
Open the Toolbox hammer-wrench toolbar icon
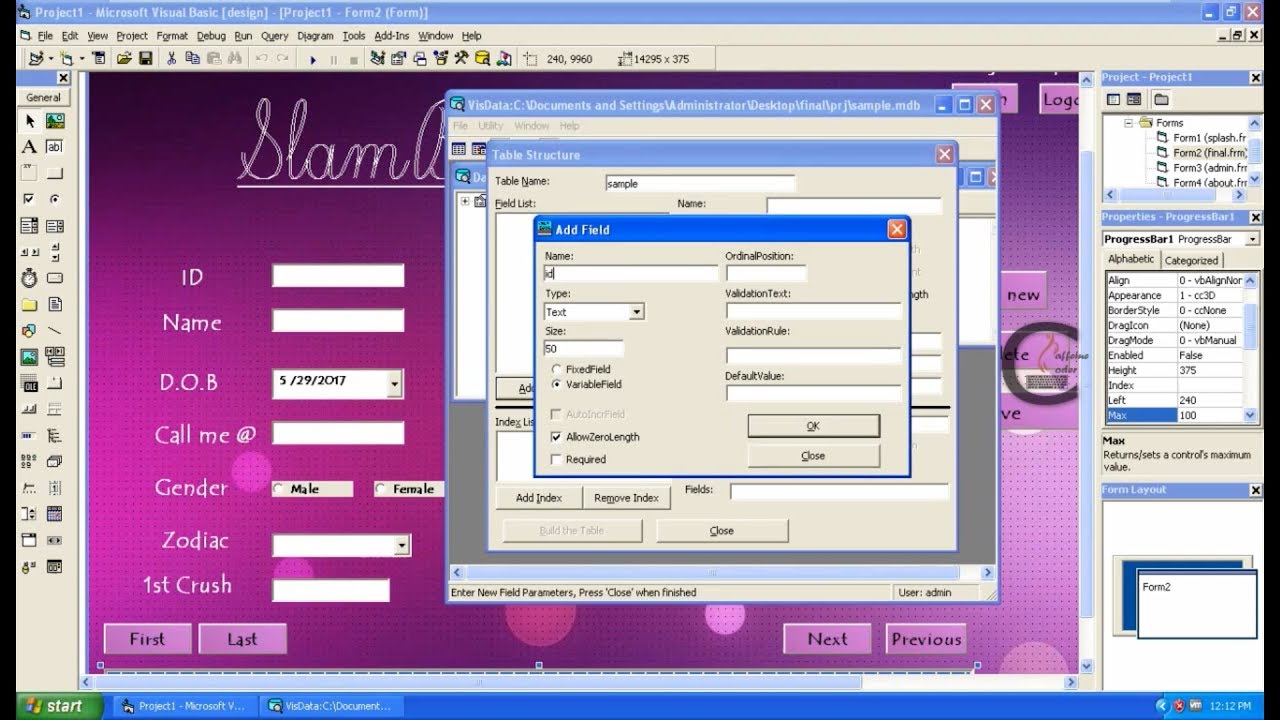pos(461,59)
